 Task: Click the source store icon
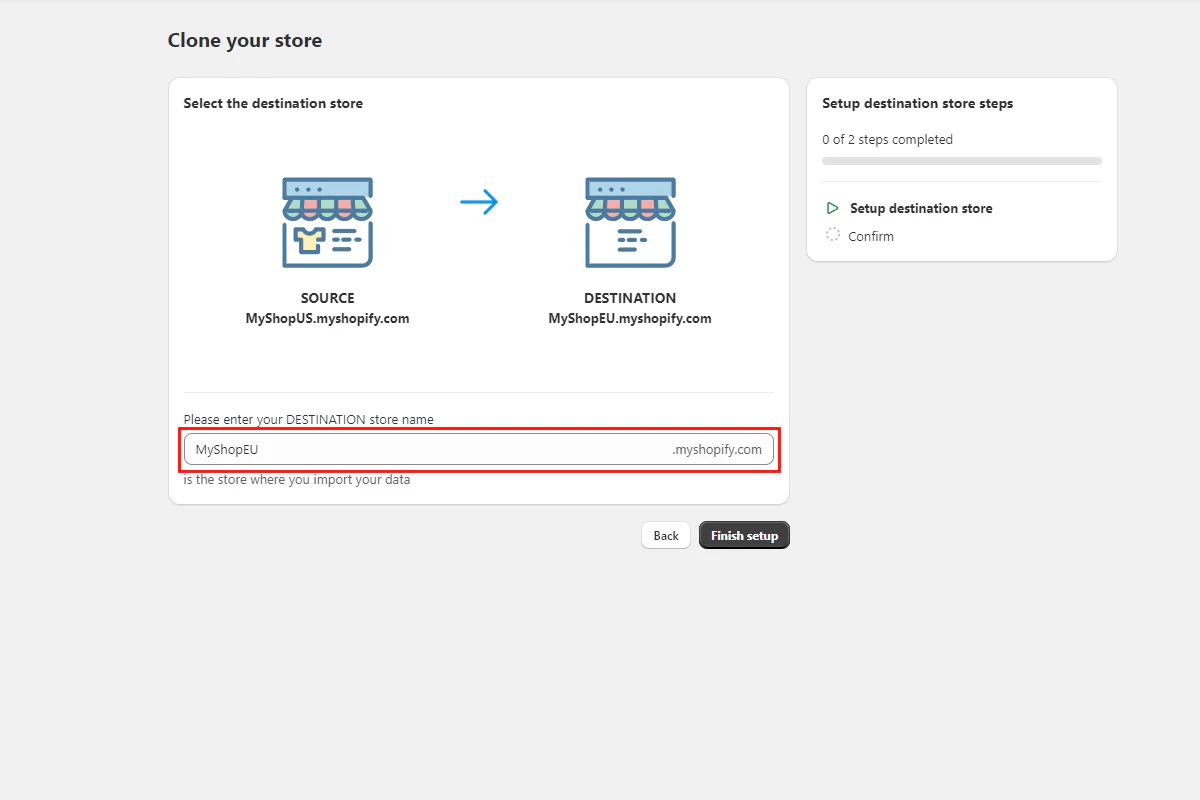pyautogui.click(x=327, y=222)
